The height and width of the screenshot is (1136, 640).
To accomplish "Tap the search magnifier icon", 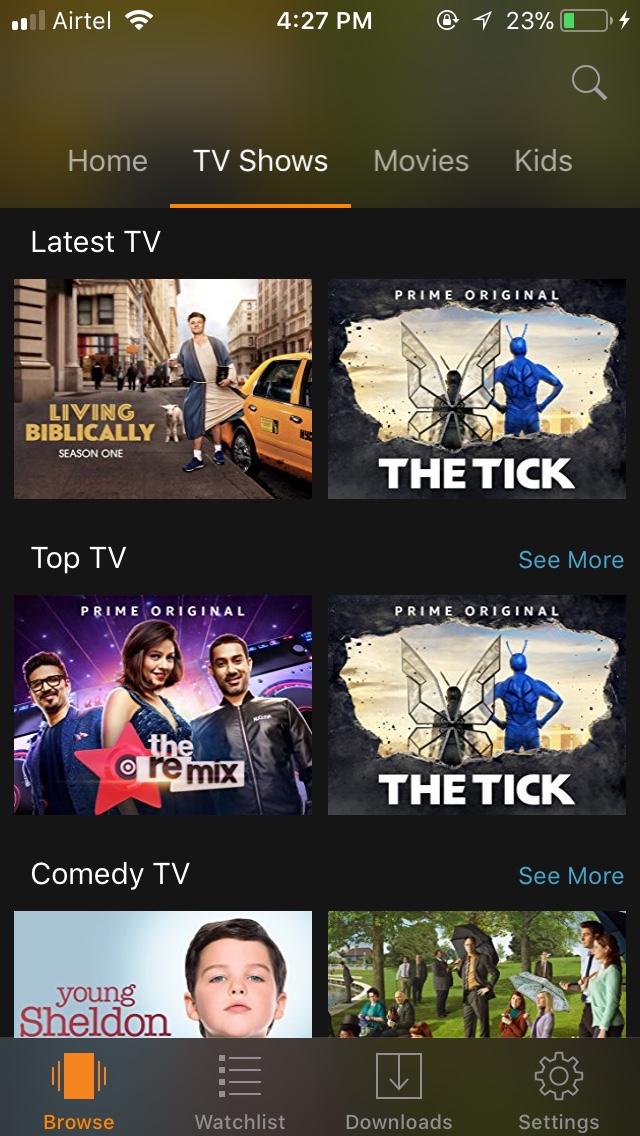I will click(589, 82).
